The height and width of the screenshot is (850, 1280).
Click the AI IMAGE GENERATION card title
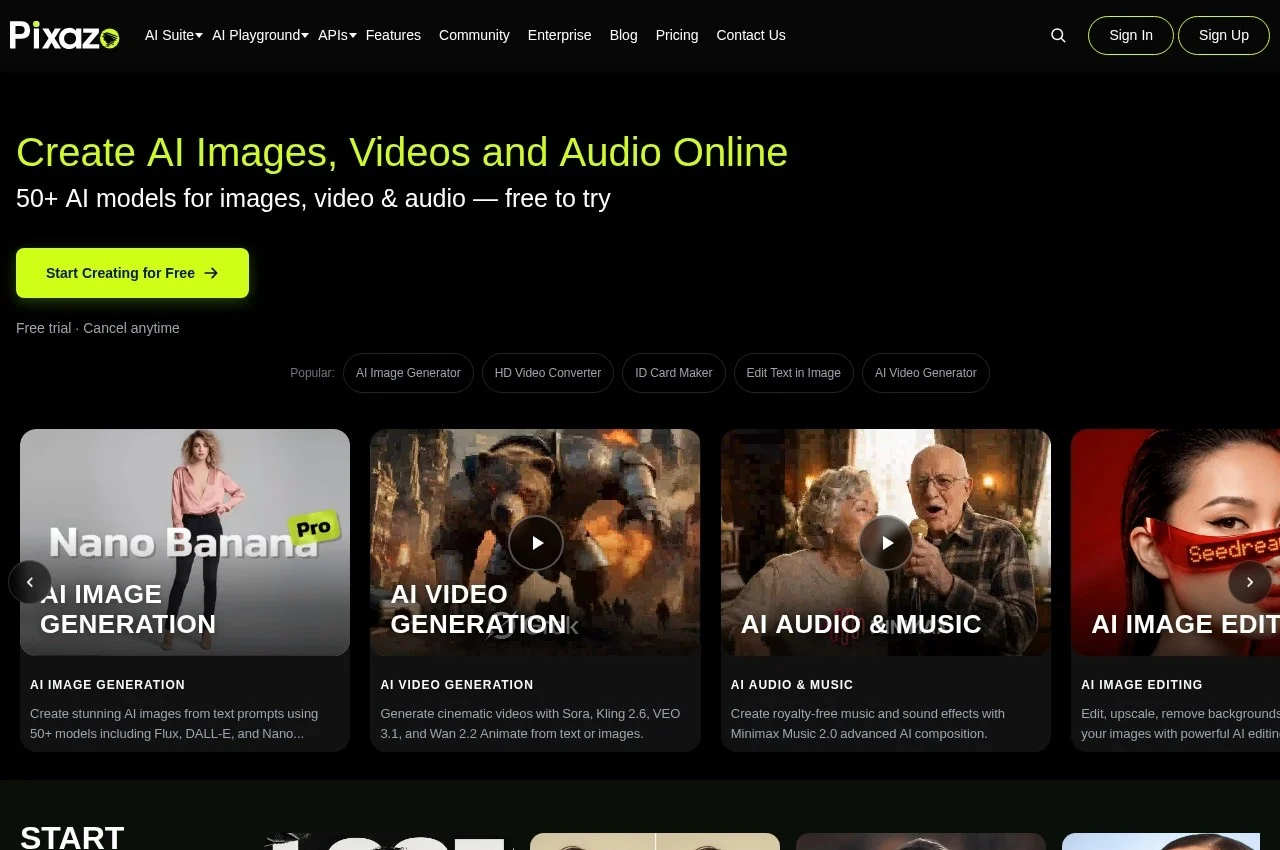[x=107, y=685]
